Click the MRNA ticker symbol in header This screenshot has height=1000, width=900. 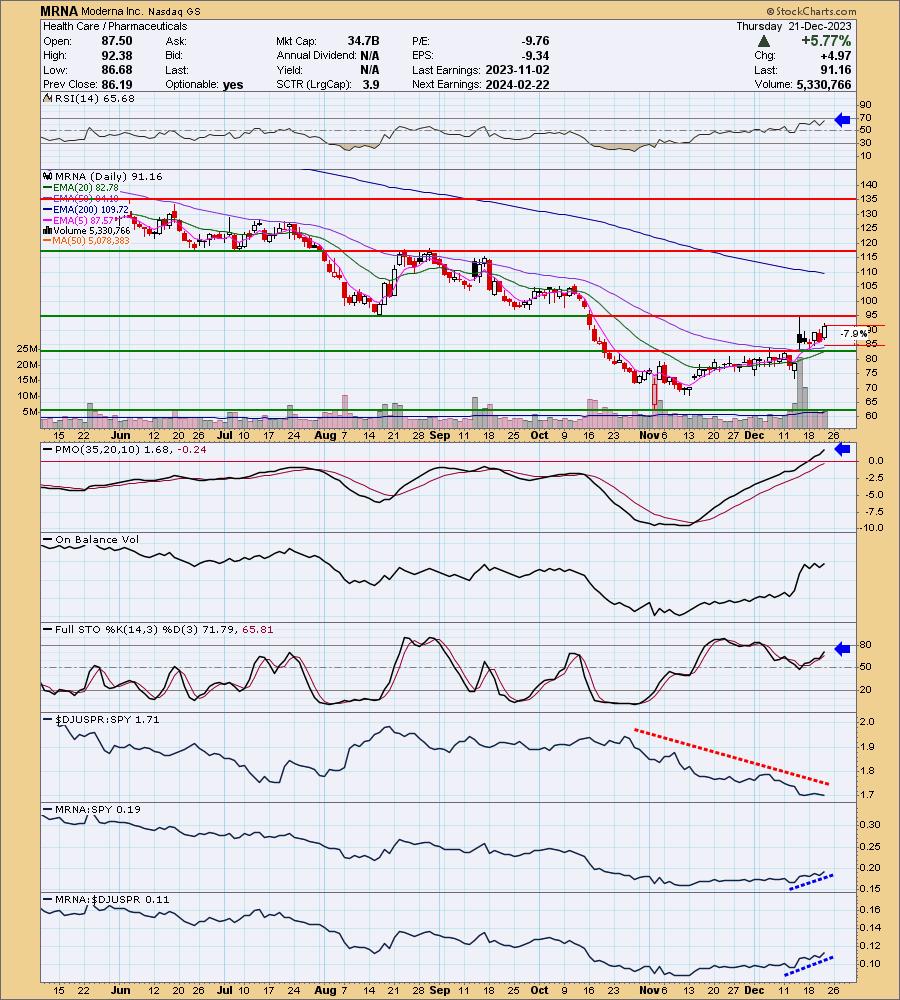pyautogui.click(x=59, y=11)
